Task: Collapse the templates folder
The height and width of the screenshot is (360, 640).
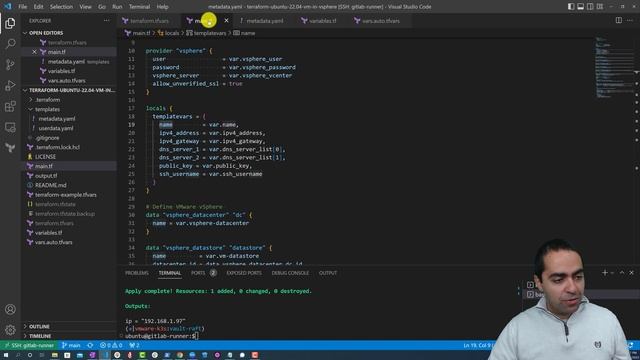Action: click(x=47, y=109)
